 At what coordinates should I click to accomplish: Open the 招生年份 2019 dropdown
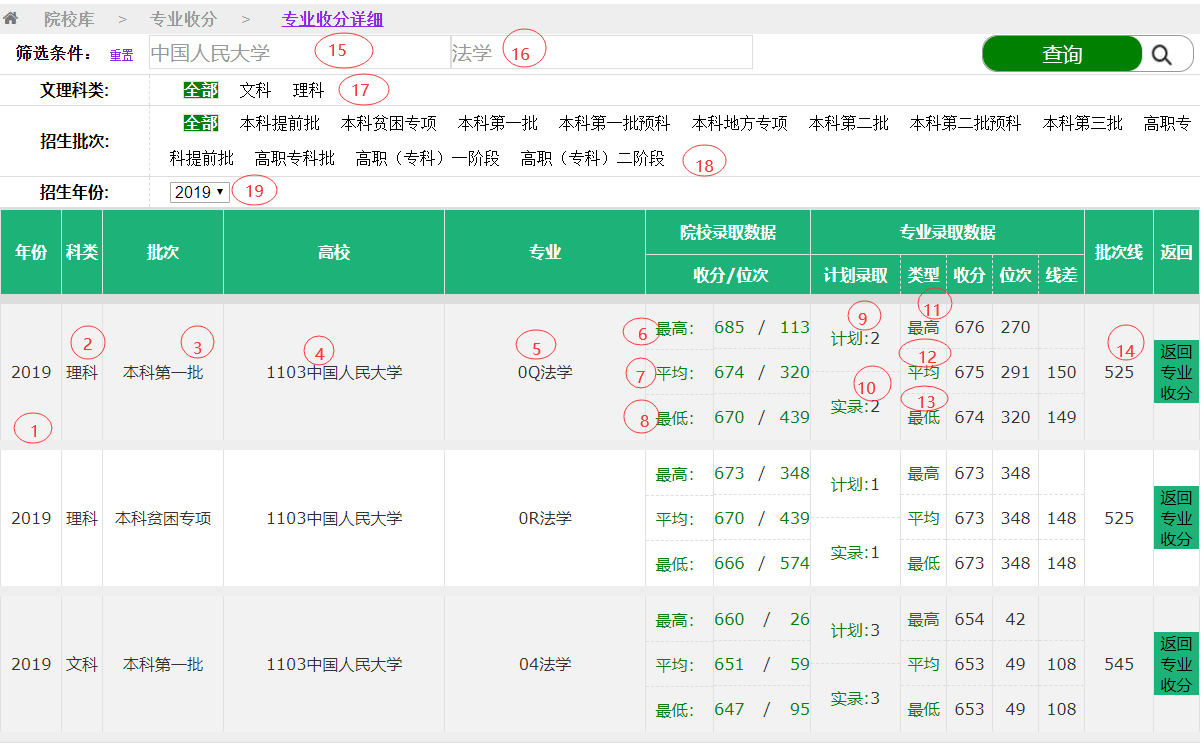coord(199,192)
